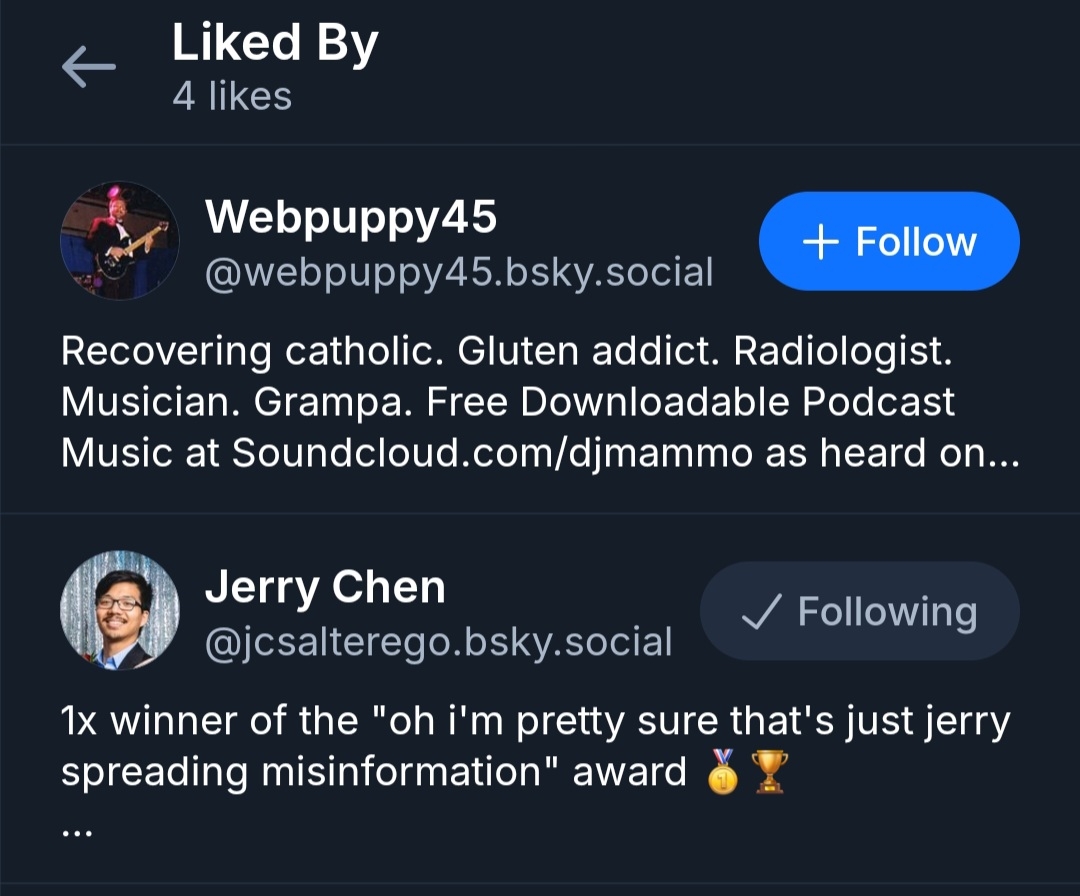This screenshot has height=896, width=1080.
Task: Click the "Liked By" header title
Action: [x=275, y=44]
